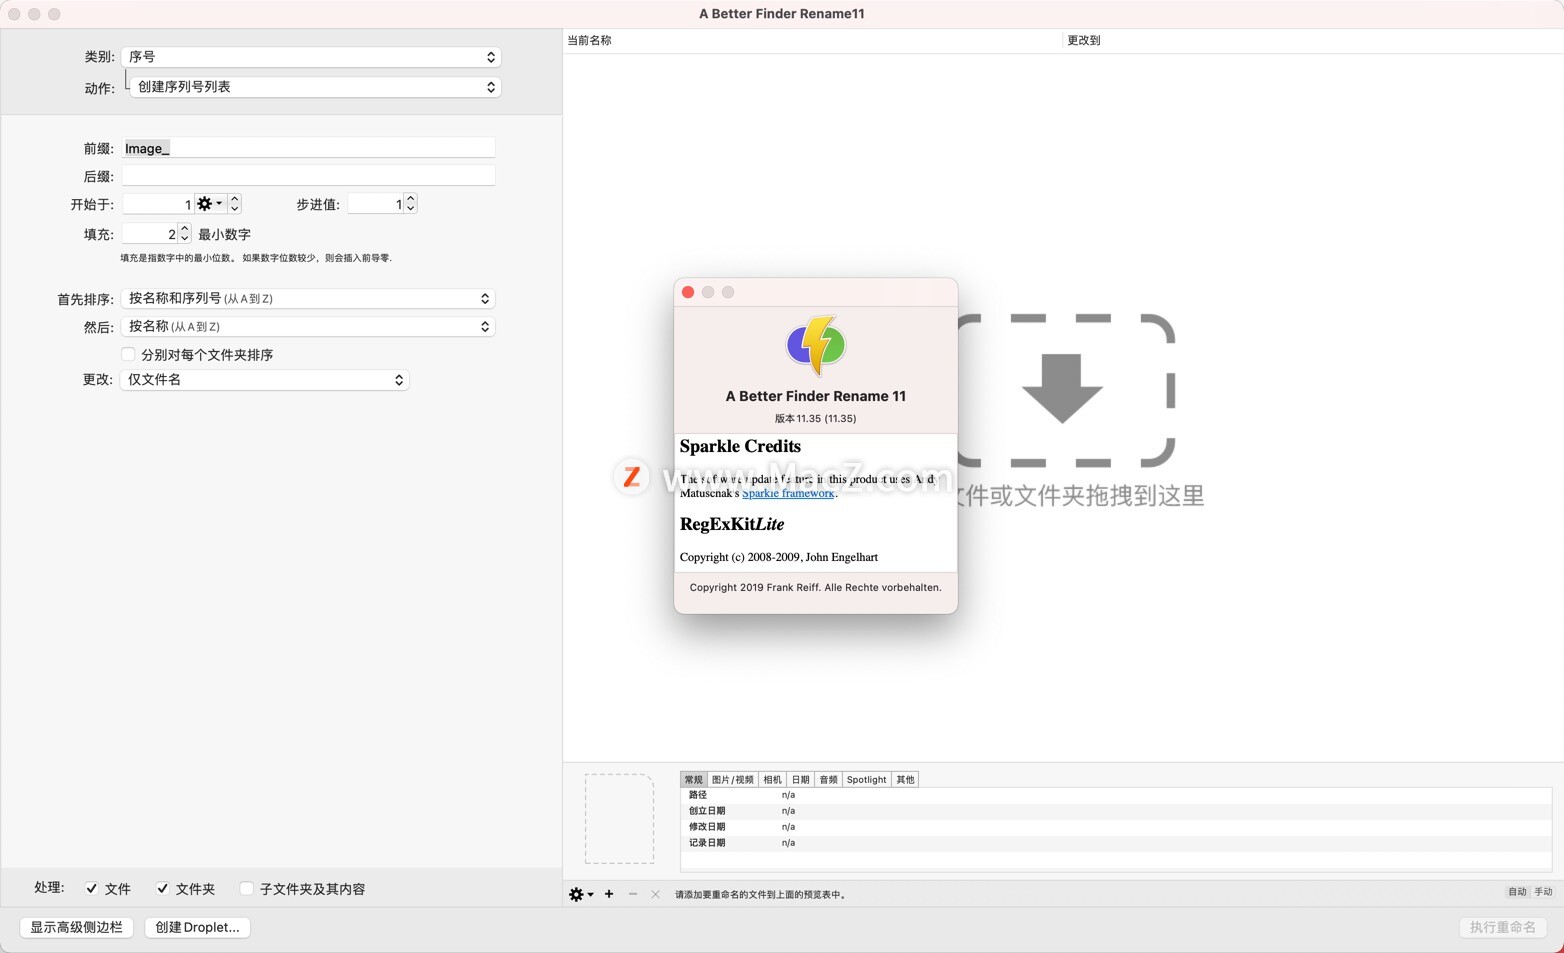The image size is (1564, 953).
Task: Uncheck the 文件夹 processing checkbox
Action: click(x=162, y=888)
